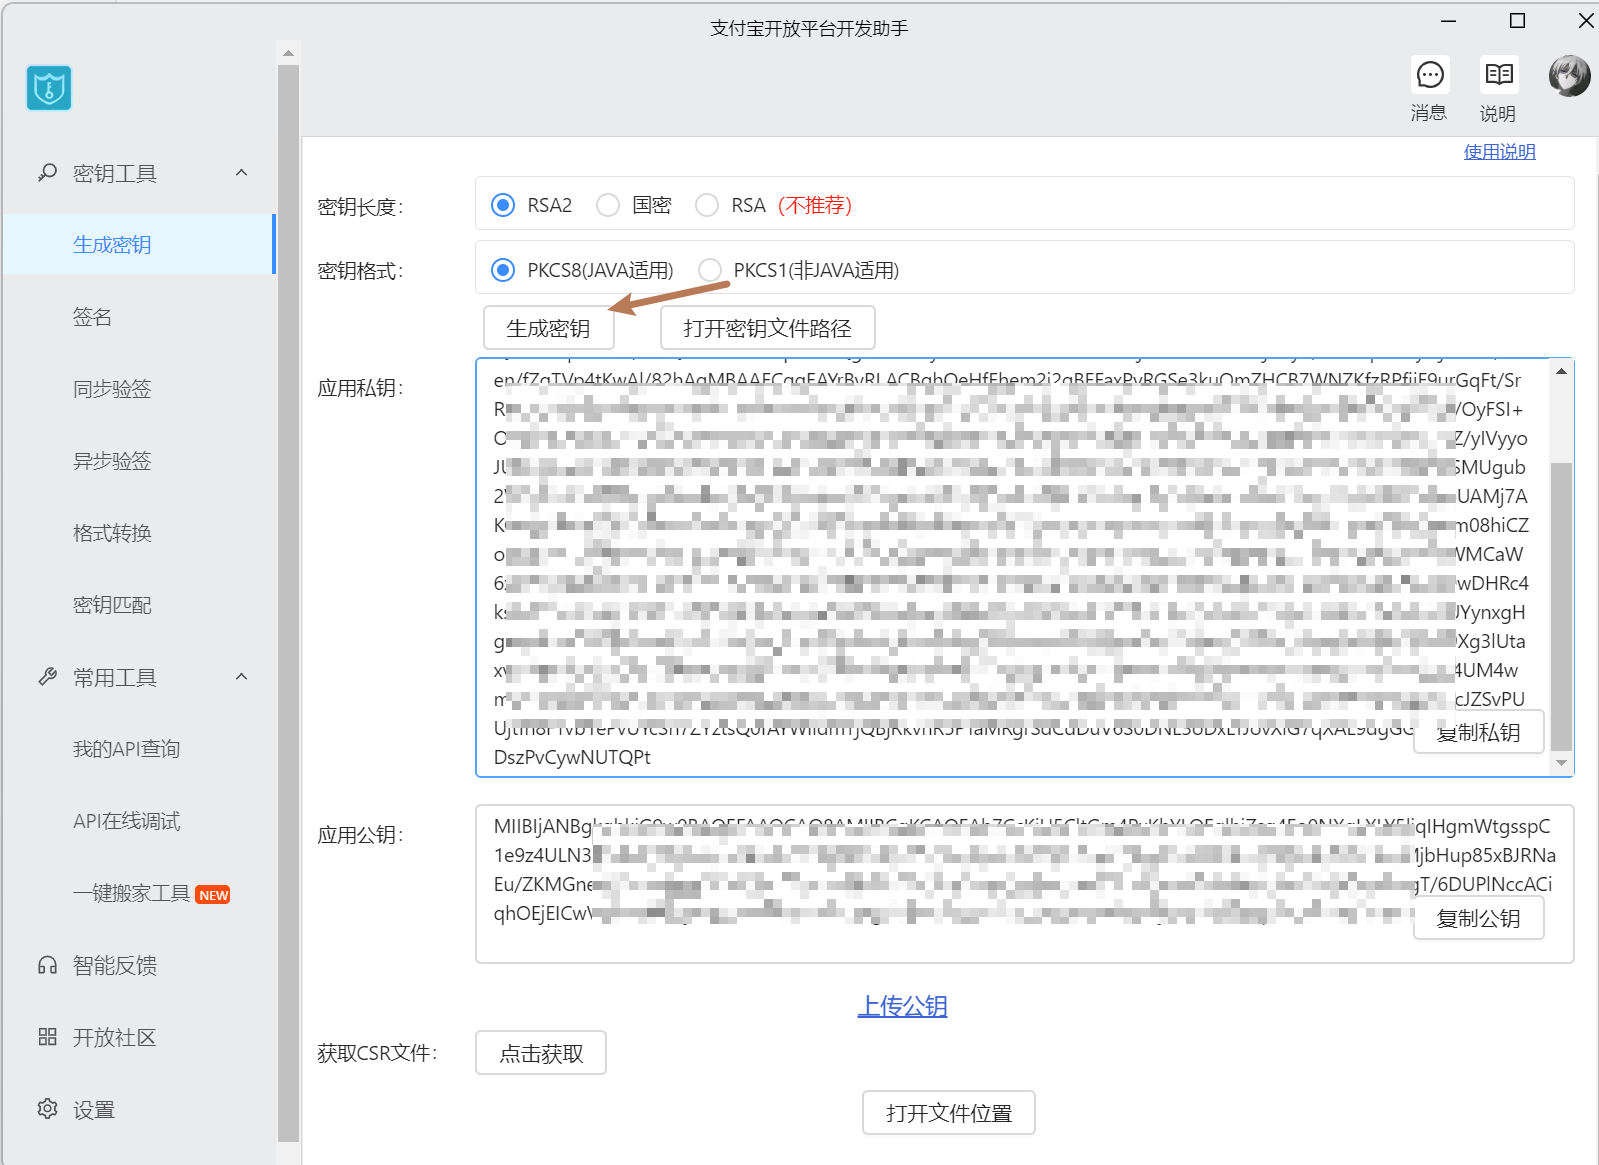The image size is (1599, 1165).
Task: Click inside the 应用公钥 text area
Action: (x=1025, y=884)
